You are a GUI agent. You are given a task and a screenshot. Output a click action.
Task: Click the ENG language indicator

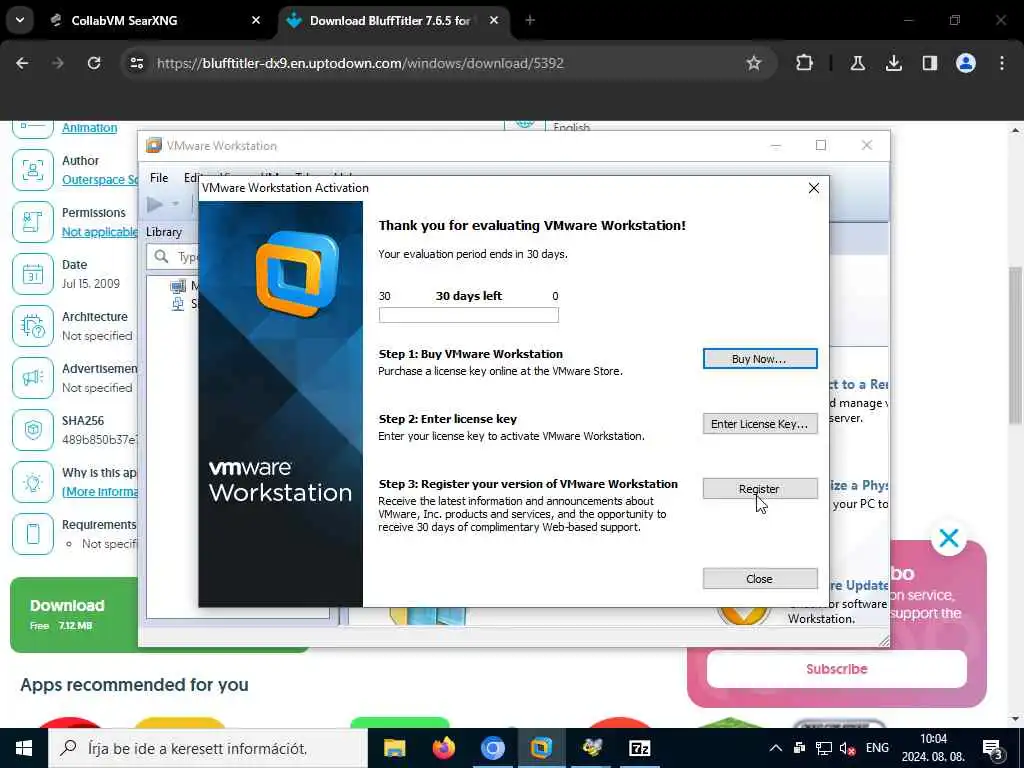[x=877, y=748]
